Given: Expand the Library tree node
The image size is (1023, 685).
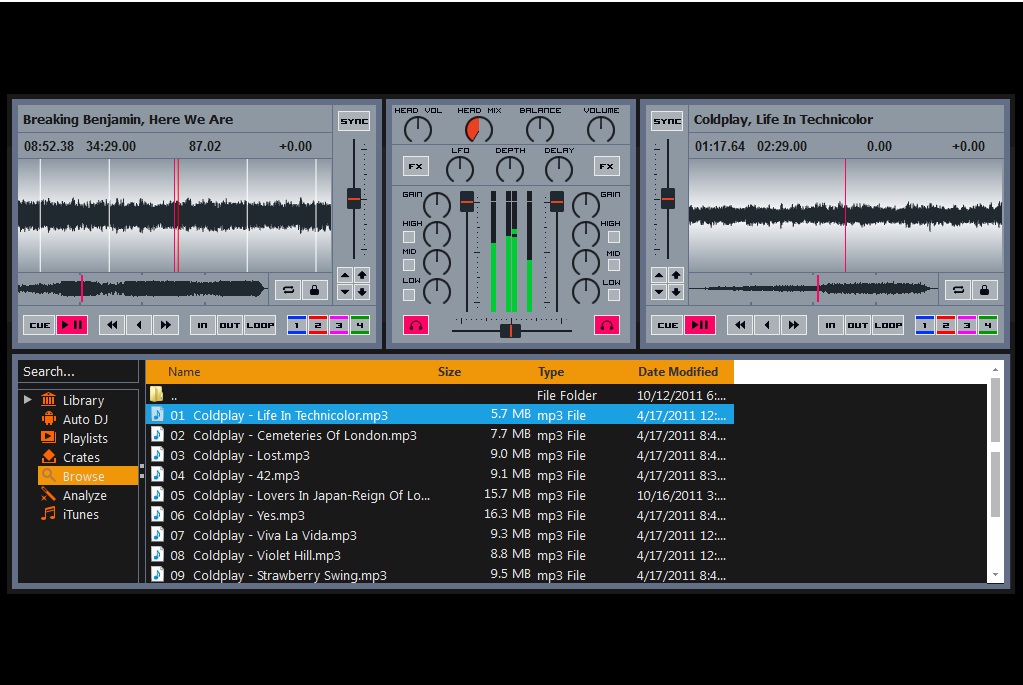Looking at the screenshot, I should click(x=28, y=400).
